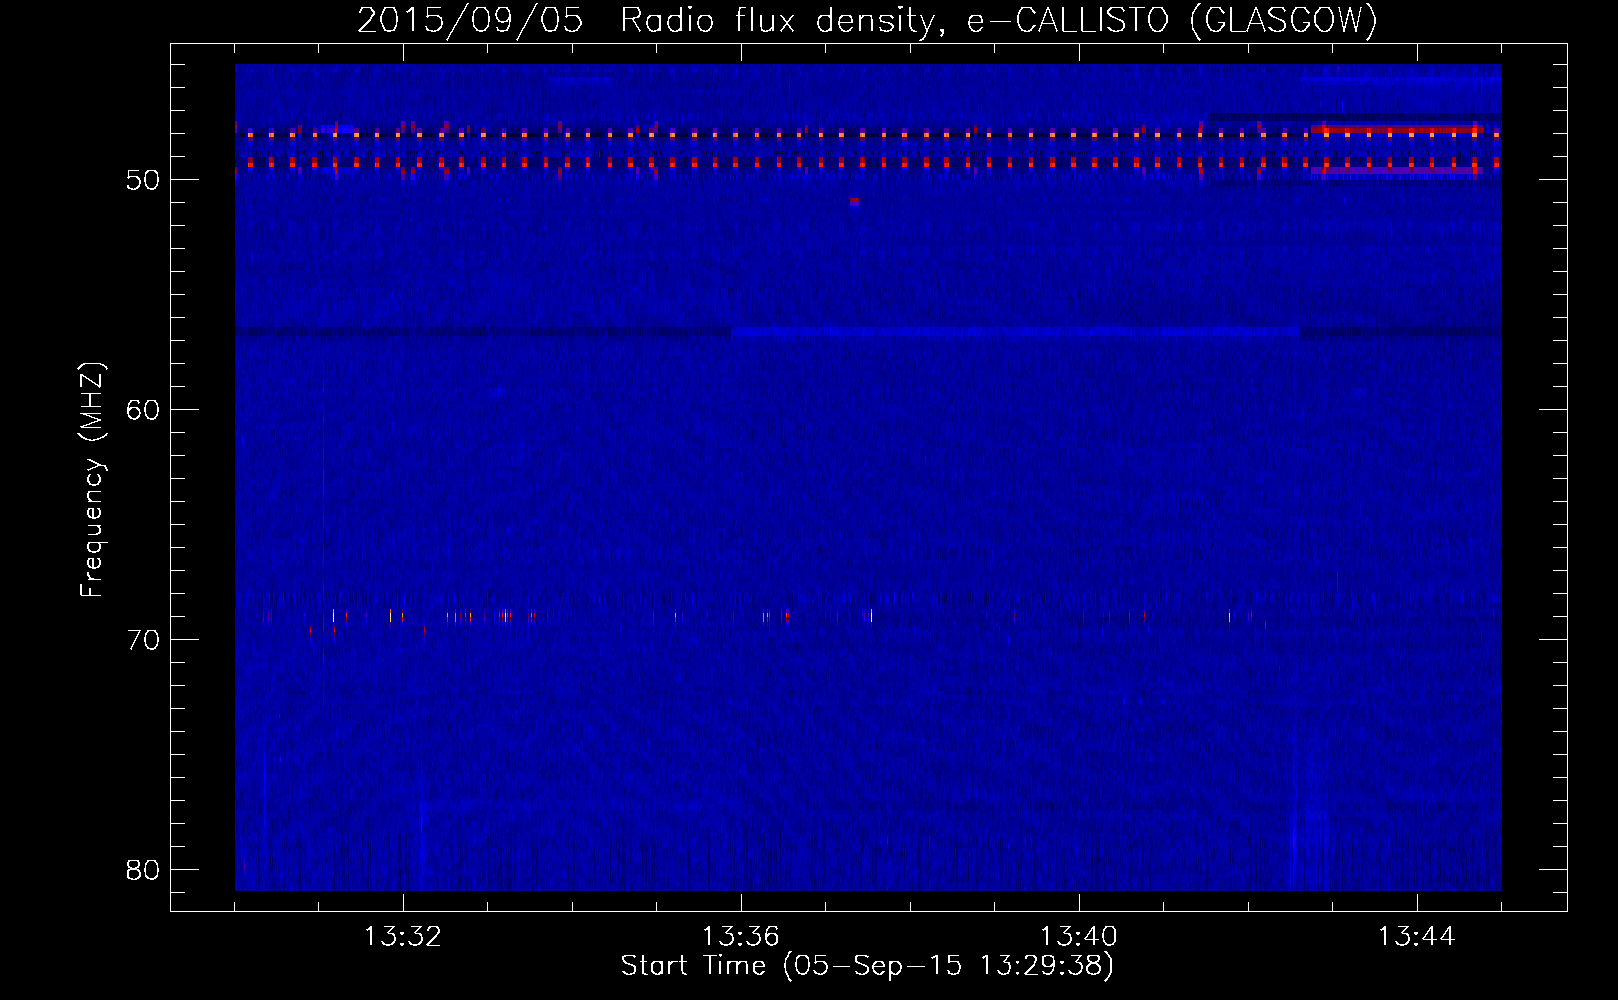
Task: Click the 13:44 time tick label
Action: 1417,937
